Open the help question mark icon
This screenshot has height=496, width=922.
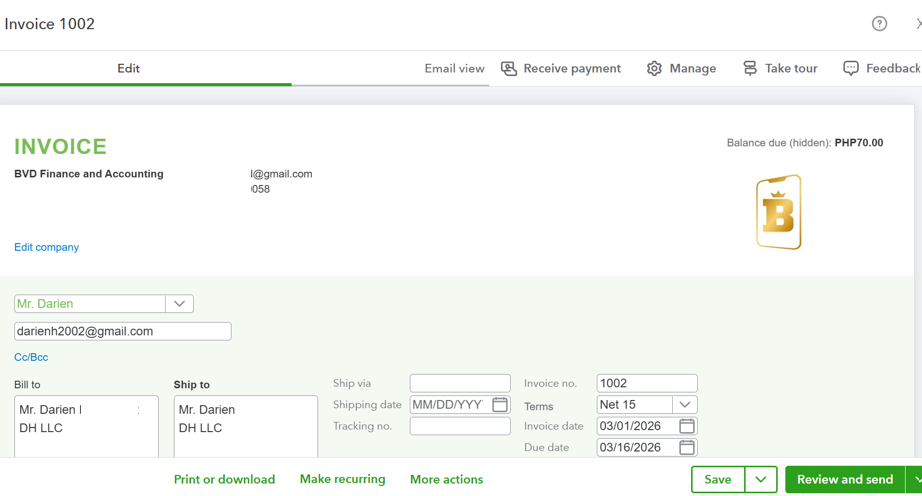tap(879, 24)
